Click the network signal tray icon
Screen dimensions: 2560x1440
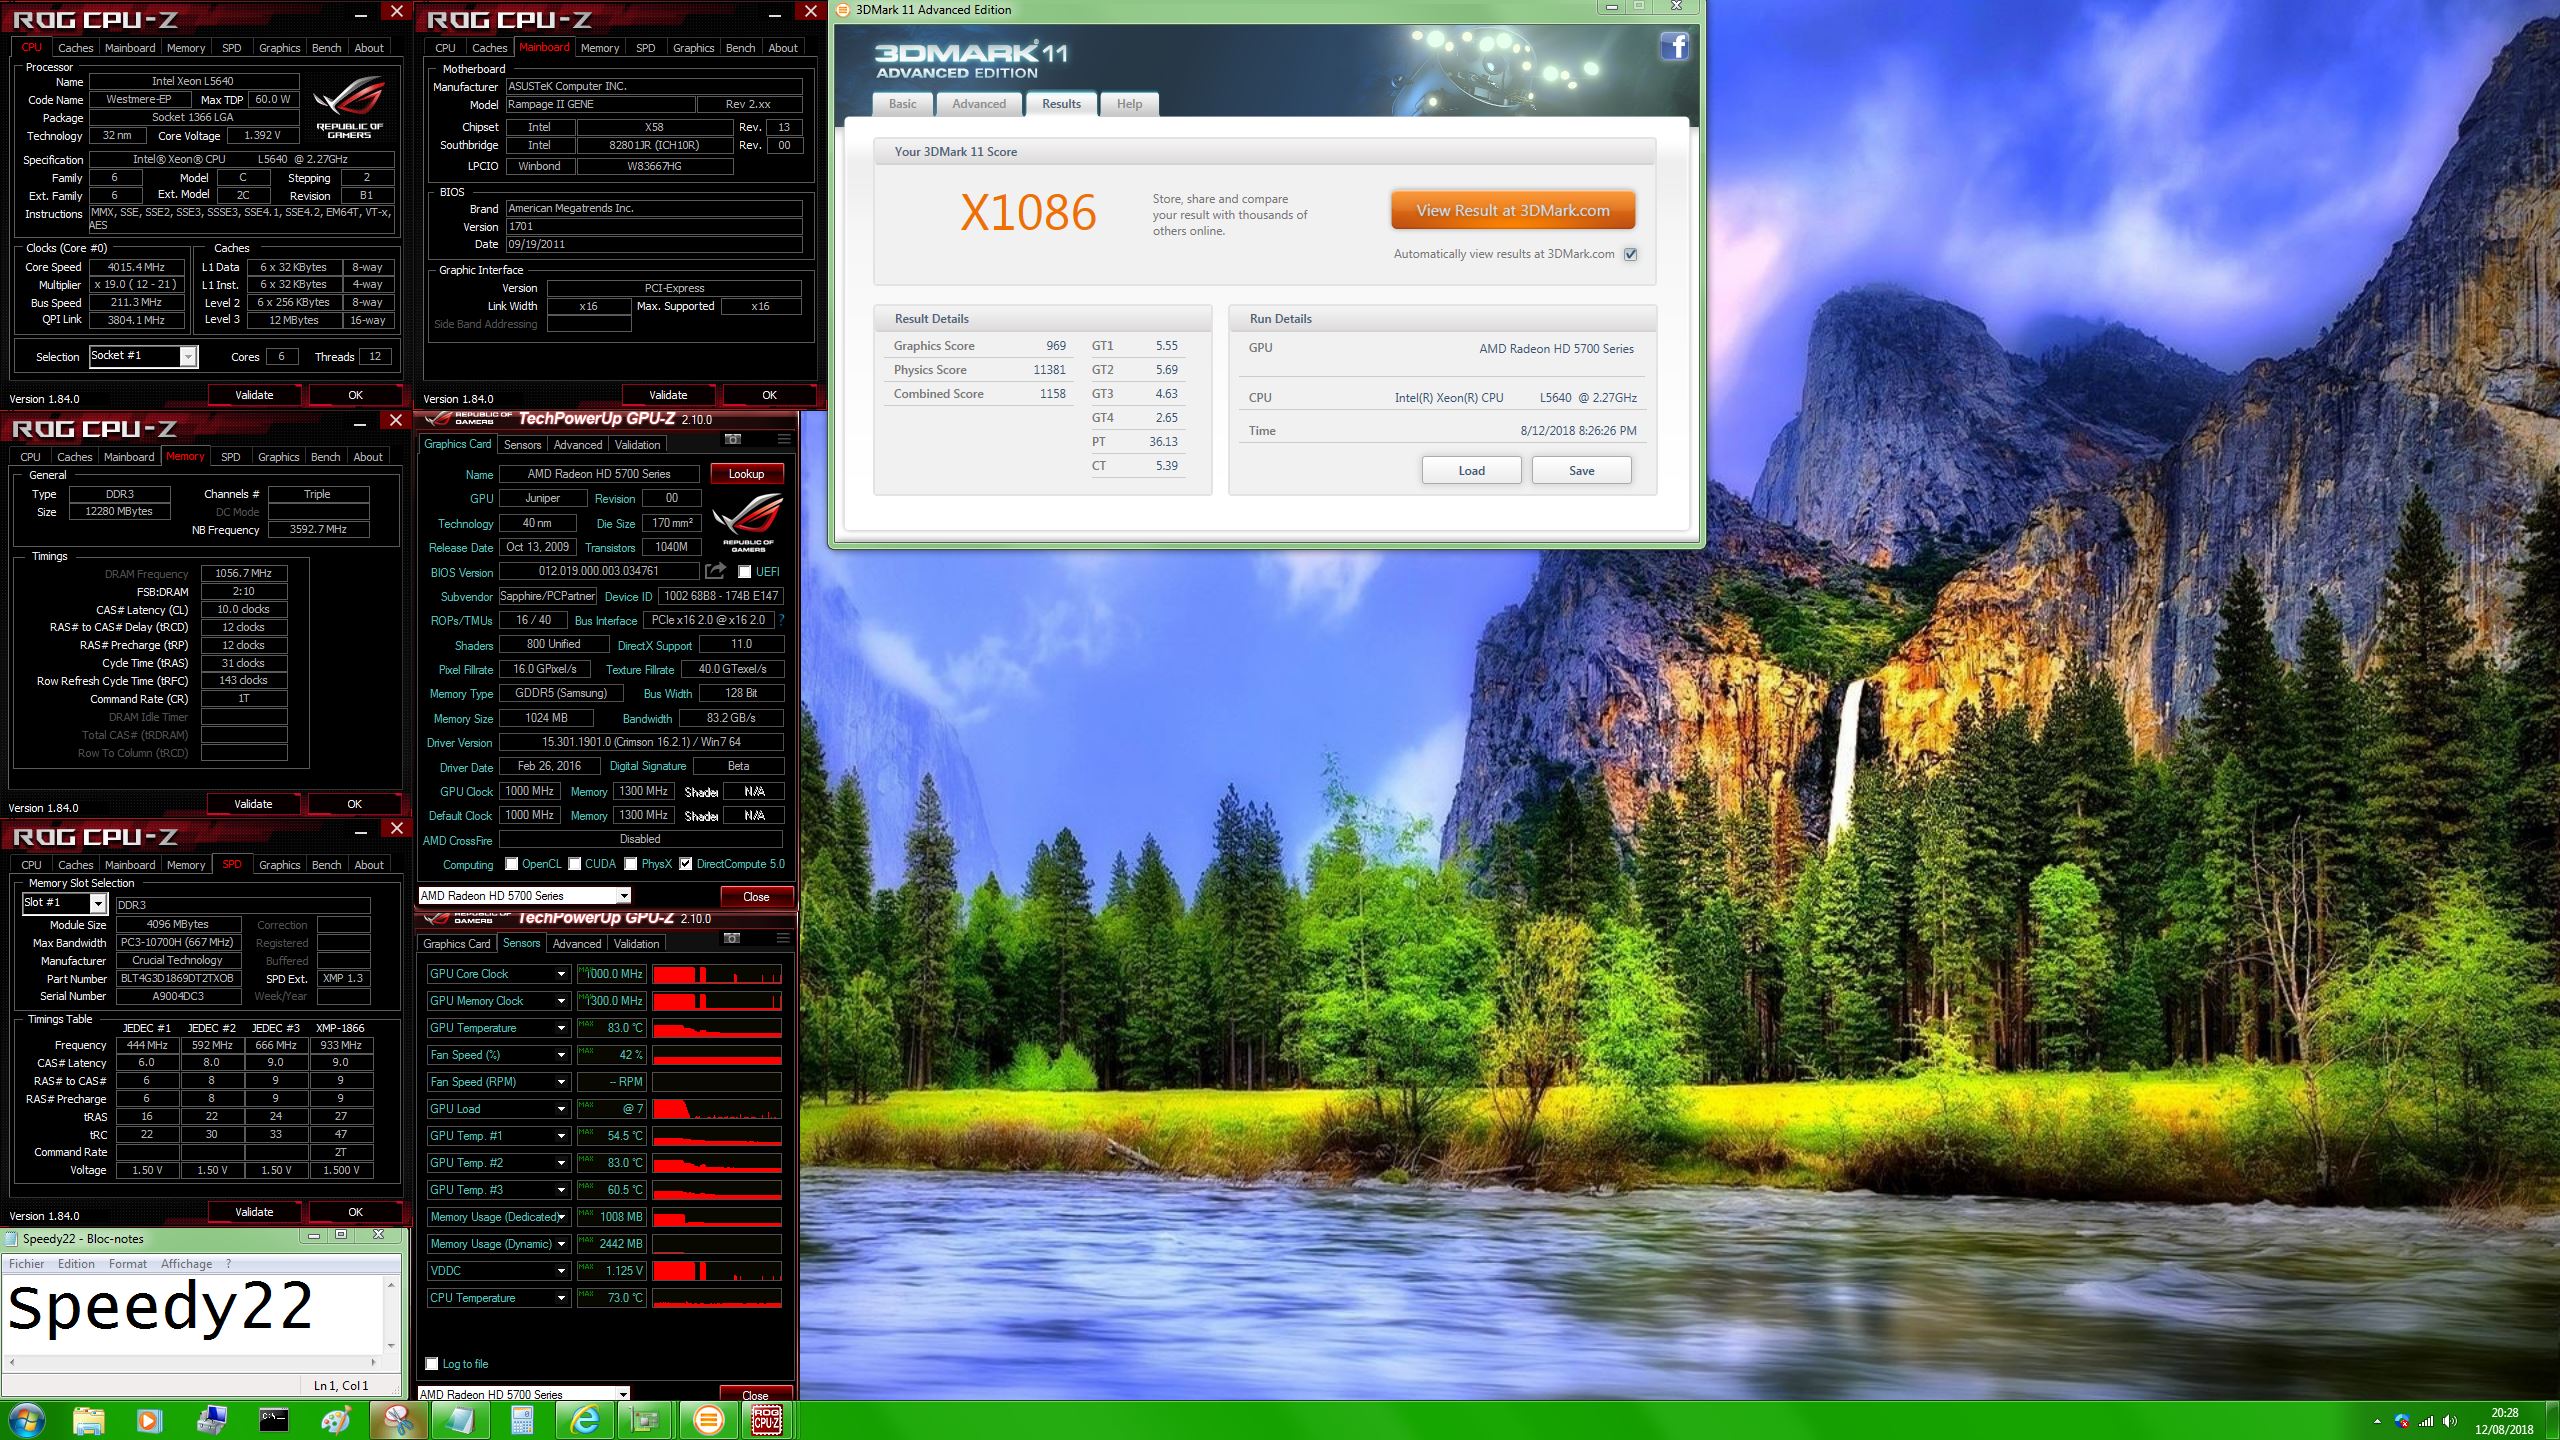[2426, 1421]
